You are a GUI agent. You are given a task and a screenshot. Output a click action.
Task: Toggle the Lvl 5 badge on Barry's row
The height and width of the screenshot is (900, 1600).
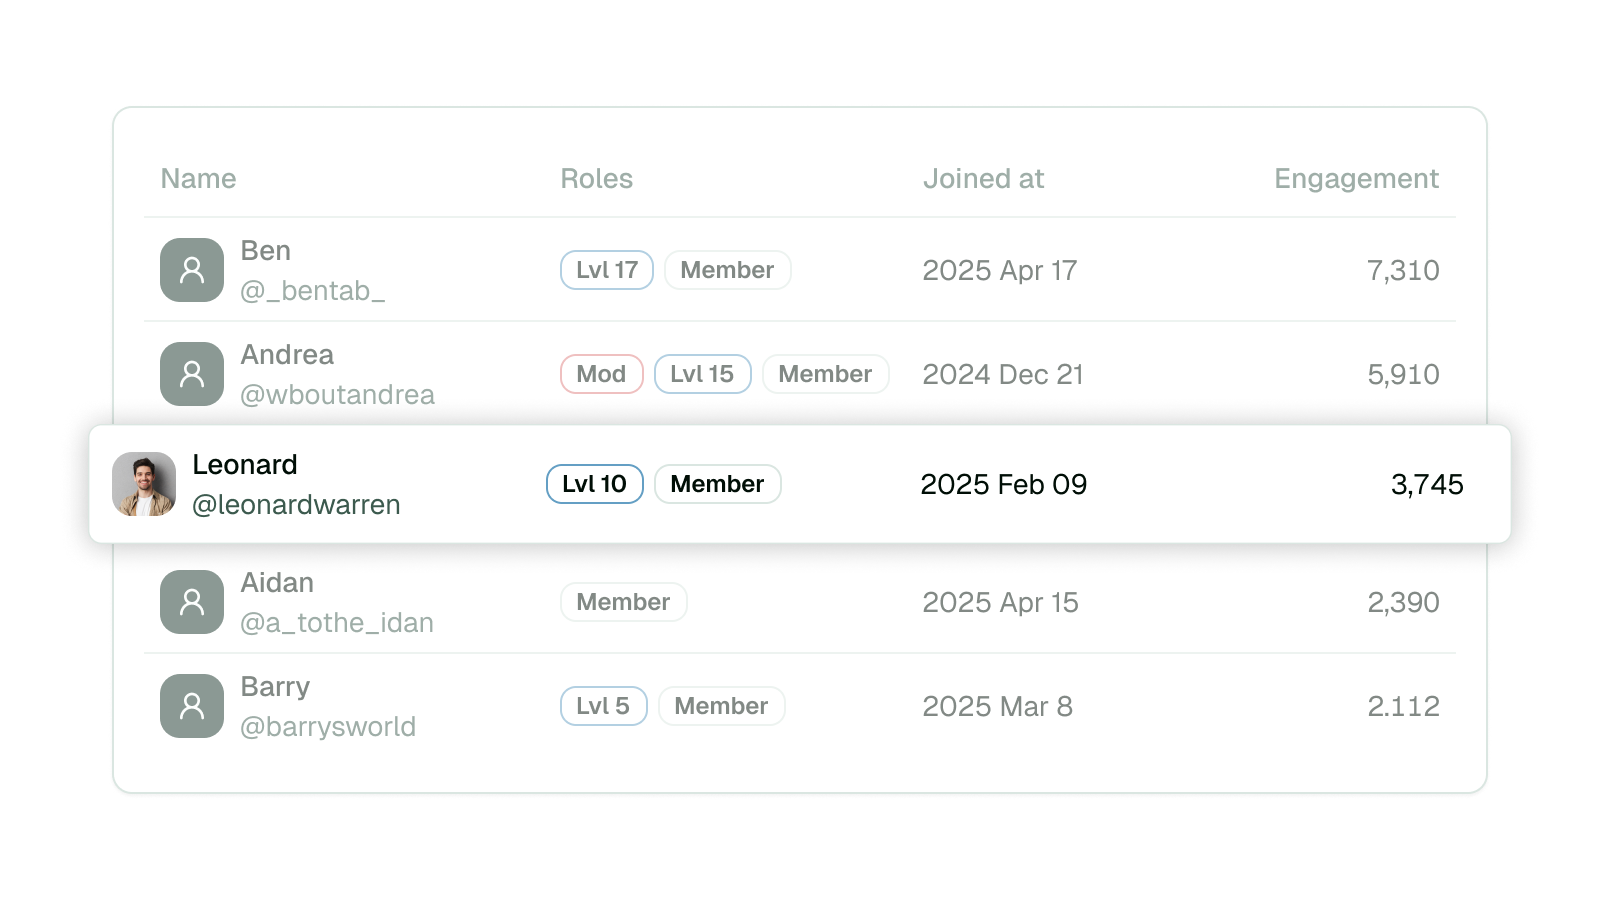click(603, 705)
